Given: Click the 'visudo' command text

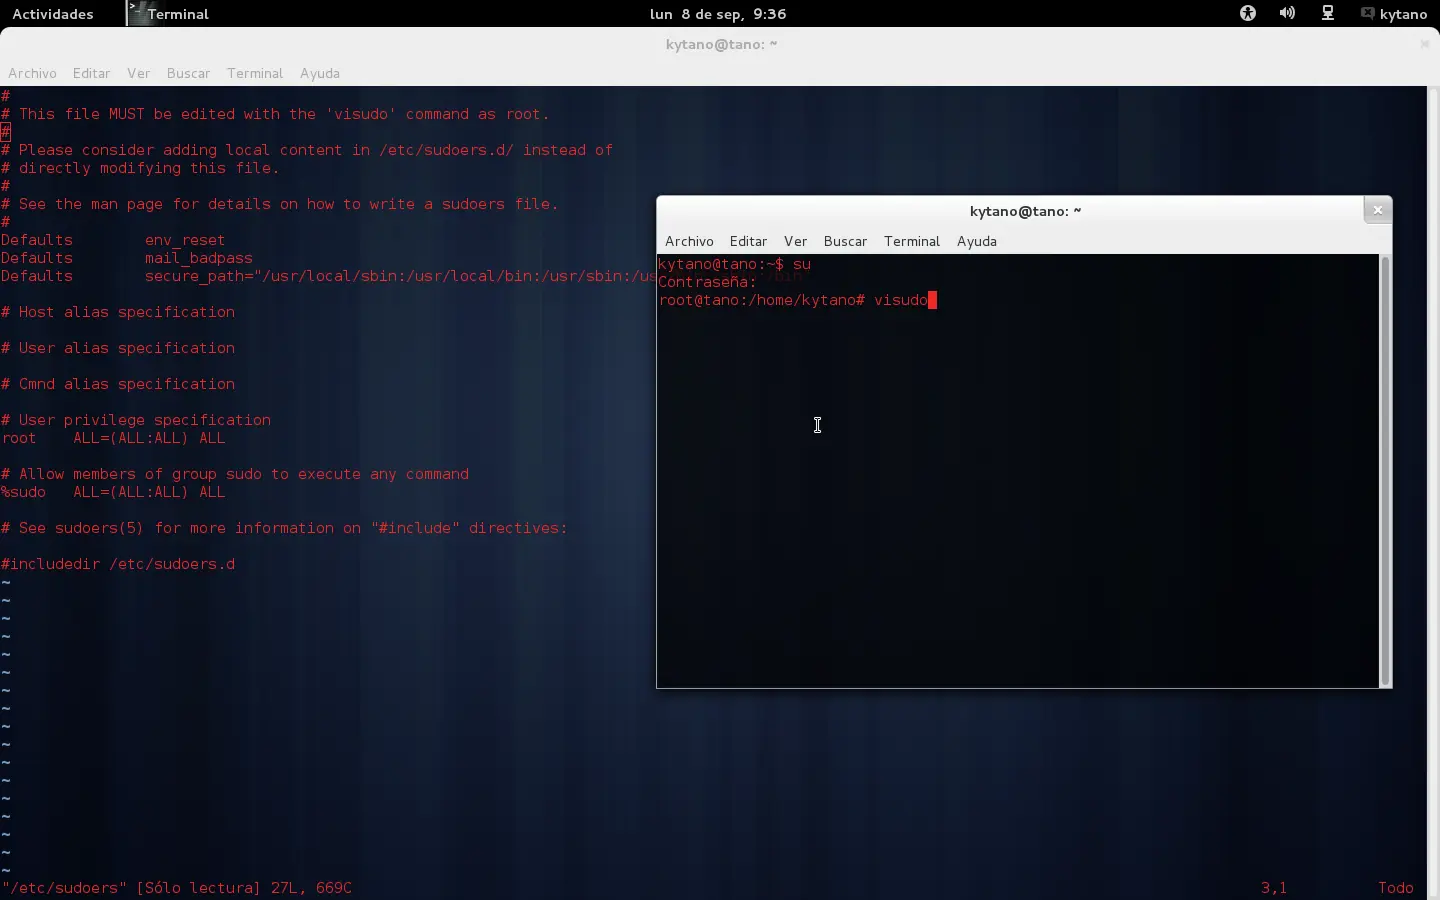Looking at the screenshot, I should pos(900,300).
